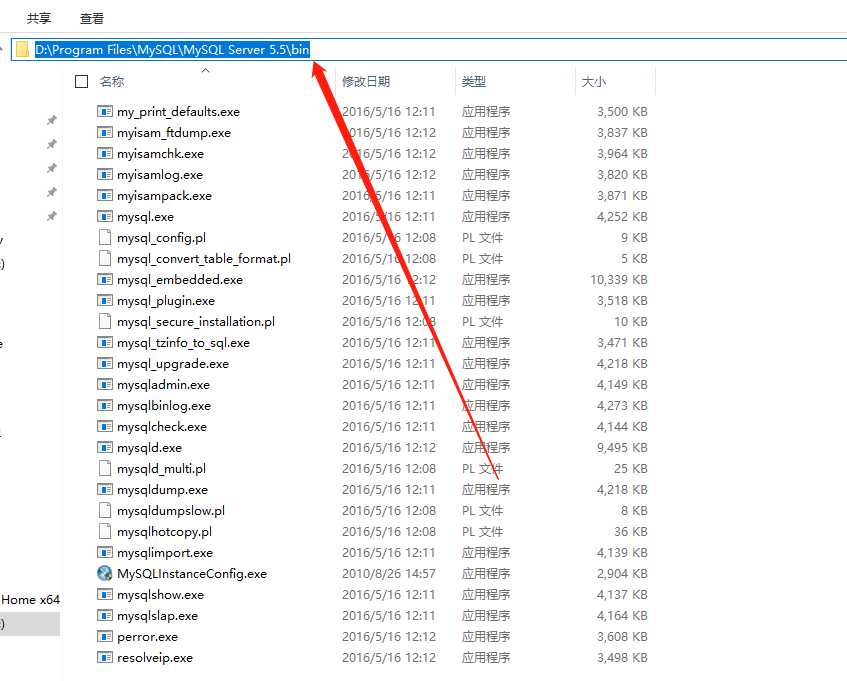The width and height of the screenshot is (847, 681).
Task: Select the mysqld_multi.pl file icon
Action: pos(105,468)
